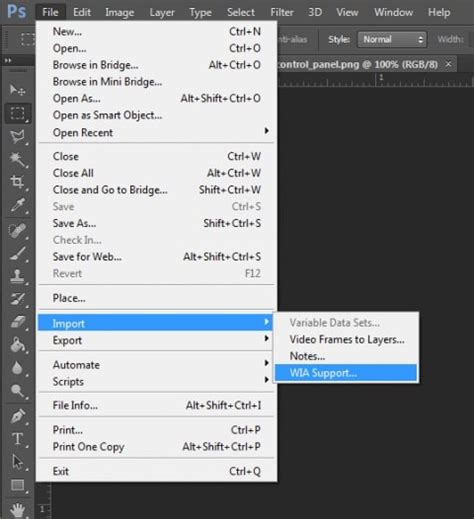The width and height of the screenshot is (474, 519).
Task: Open the Type menu
Action: coord(200,12)
